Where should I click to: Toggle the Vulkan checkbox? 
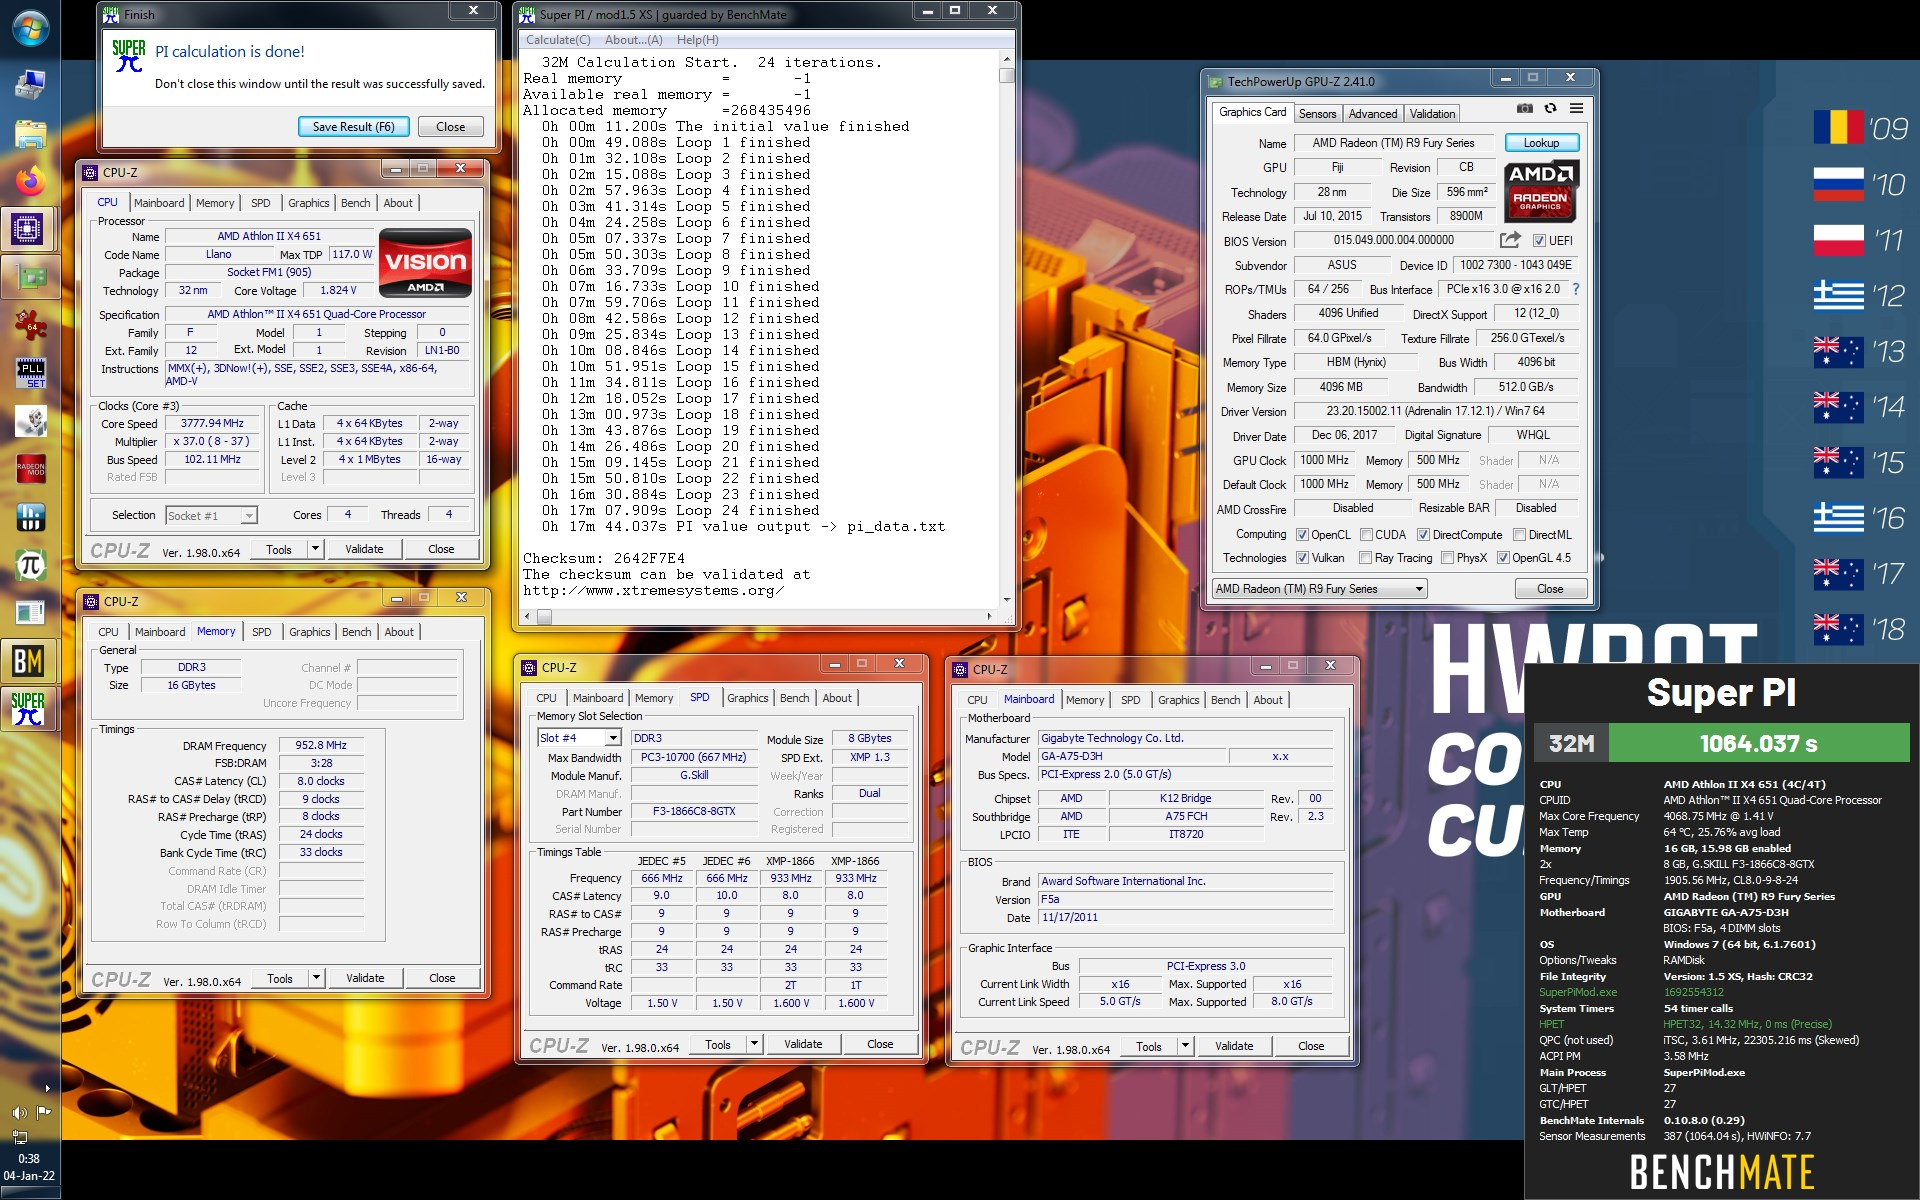pyautogui.click(x=1302, y=558)
